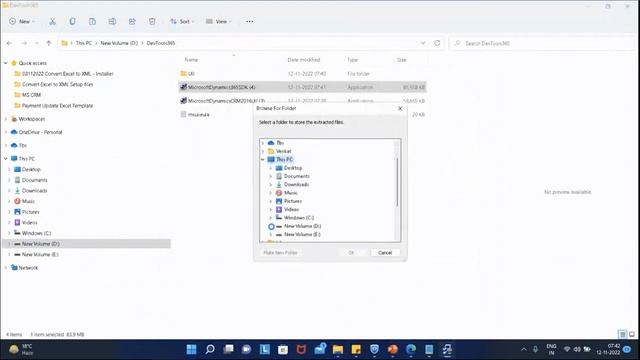The width and height of the screenshot is (640, 360).
Task: Click the Copy icon in the toolbar
Action: (72, 21)
